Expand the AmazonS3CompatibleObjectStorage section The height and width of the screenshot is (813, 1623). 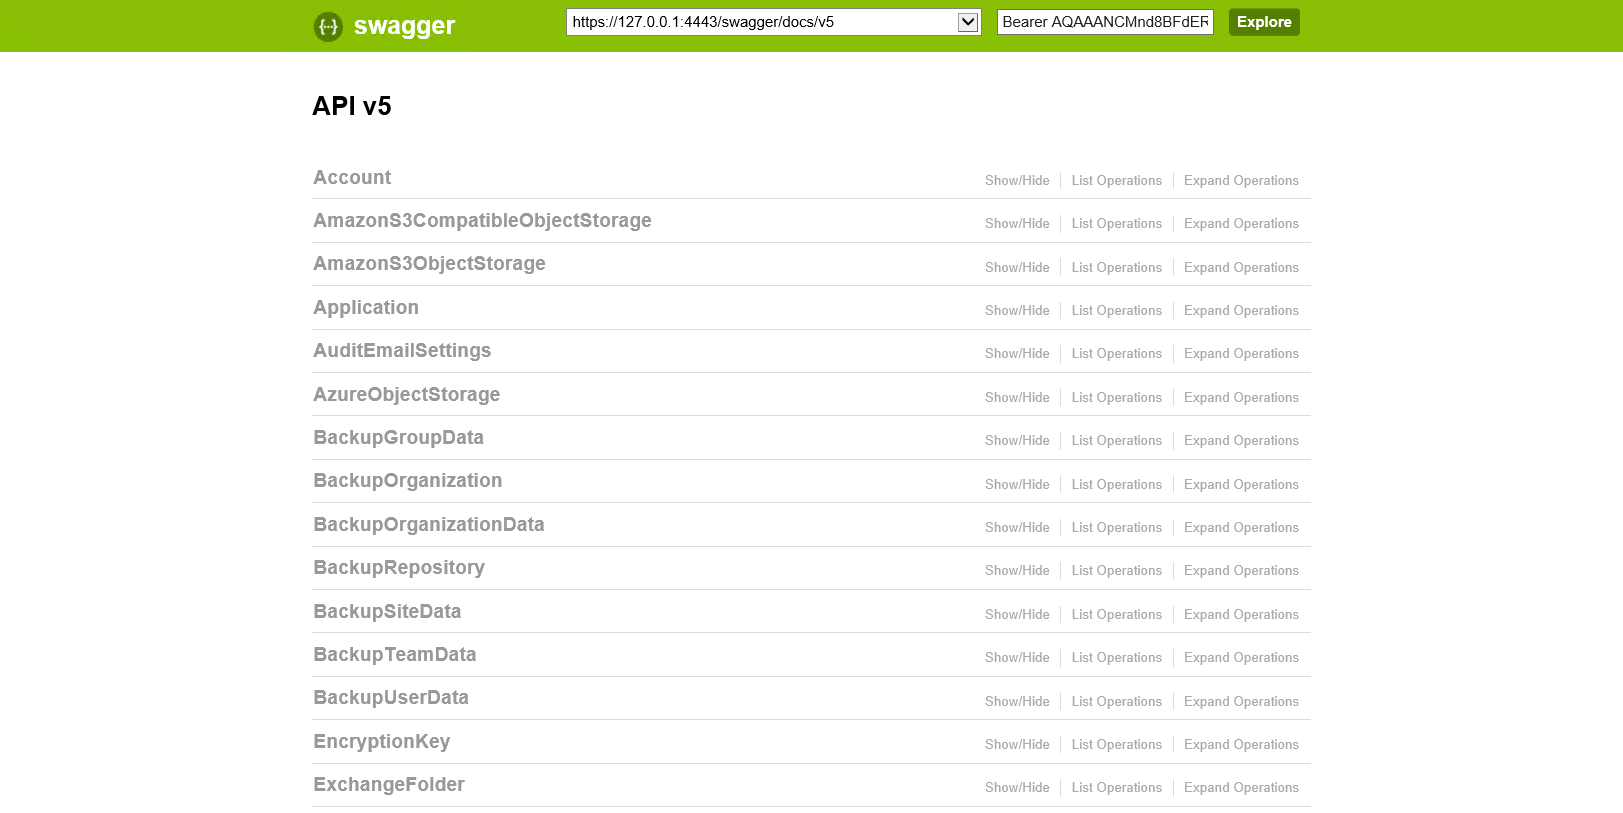[482, 220]
